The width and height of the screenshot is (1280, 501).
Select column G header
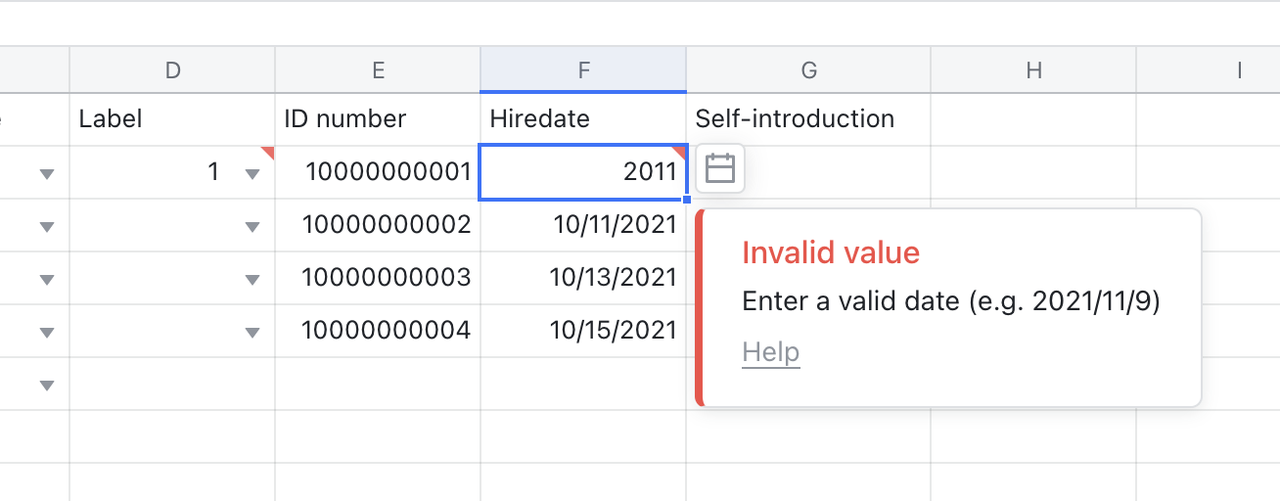click(x=808, y=70)
